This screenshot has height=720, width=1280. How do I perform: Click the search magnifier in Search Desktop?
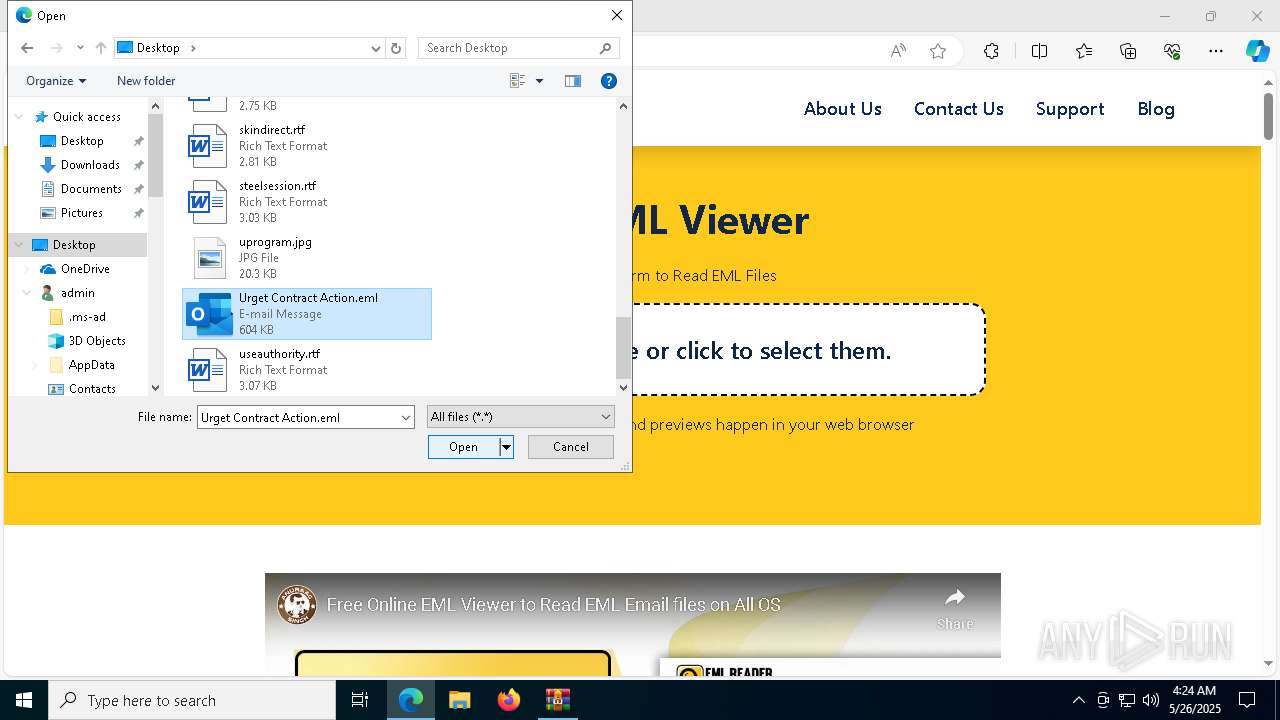click(x=605, y=48)
